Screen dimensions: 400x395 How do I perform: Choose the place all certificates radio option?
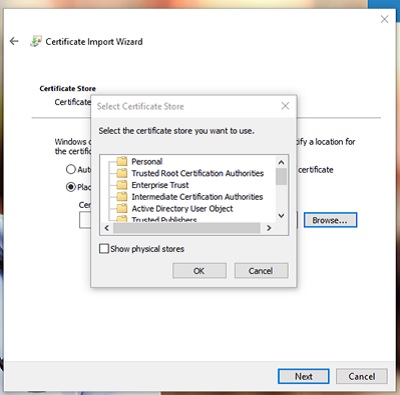click(71, 187)
